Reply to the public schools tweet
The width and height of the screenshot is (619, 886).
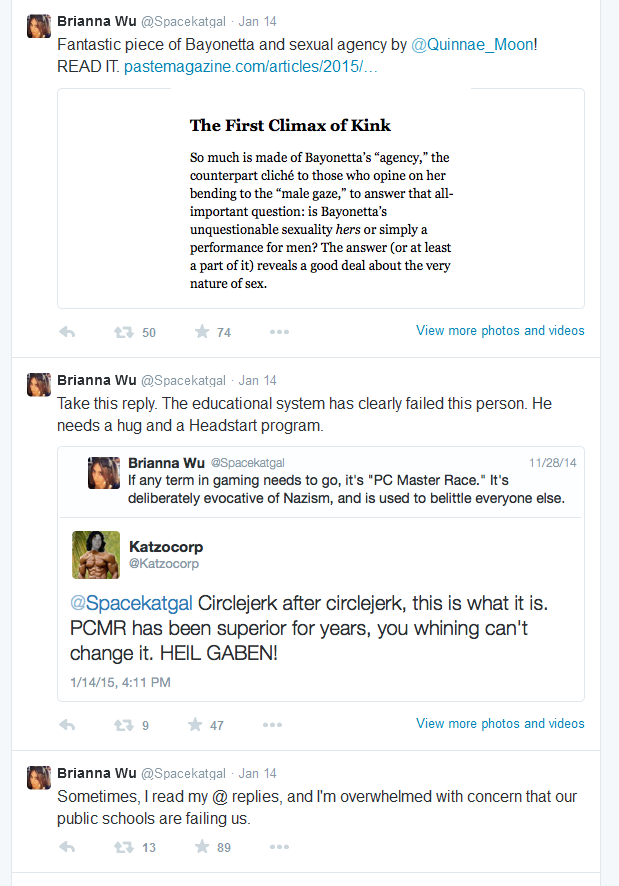click(67, 847)
